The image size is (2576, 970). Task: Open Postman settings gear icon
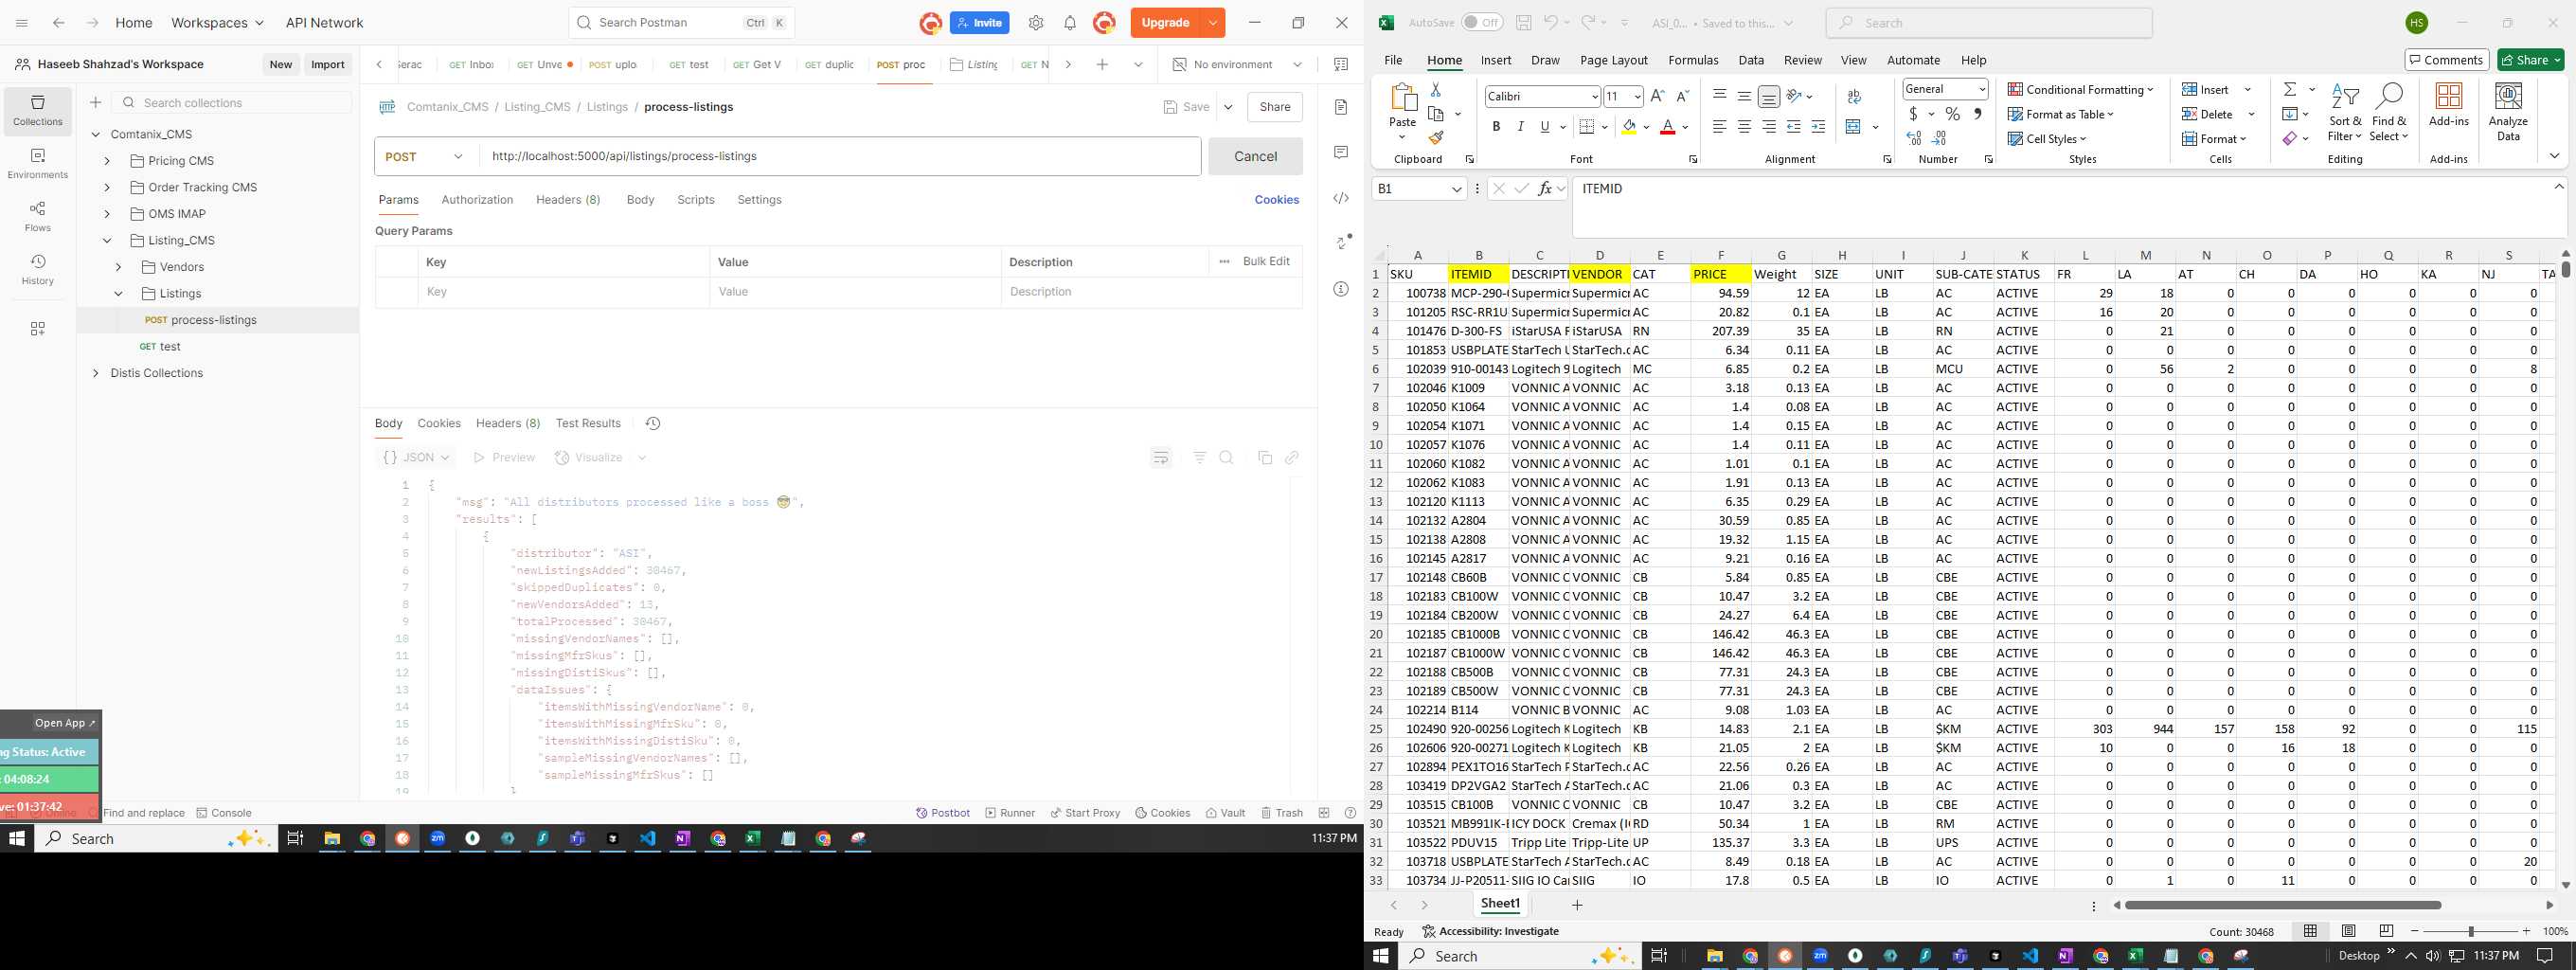tap(1036, 23)
